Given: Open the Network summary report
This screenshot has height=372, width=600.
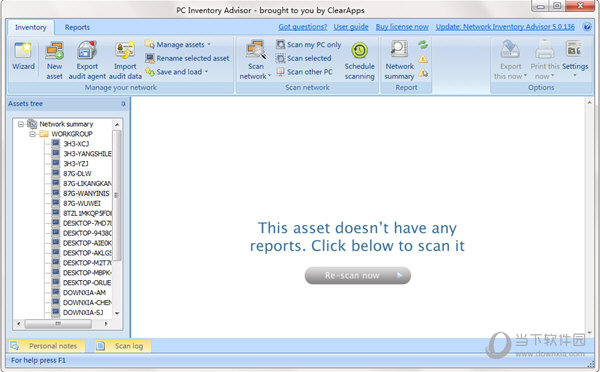Looking at the screenshot, I should (399, 60).
